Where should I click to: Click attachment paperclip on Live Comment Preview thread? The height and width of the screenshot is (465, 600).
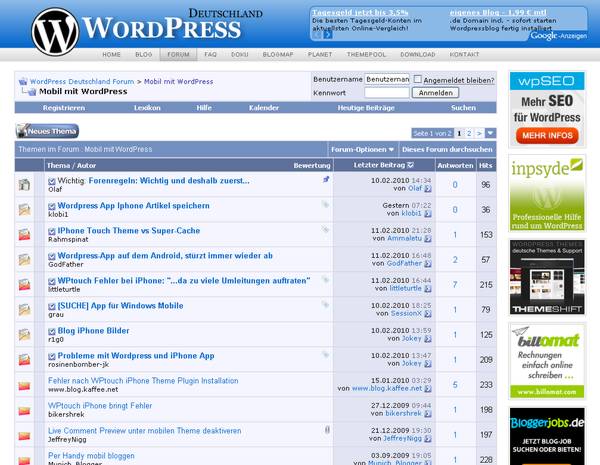(327, 430)
